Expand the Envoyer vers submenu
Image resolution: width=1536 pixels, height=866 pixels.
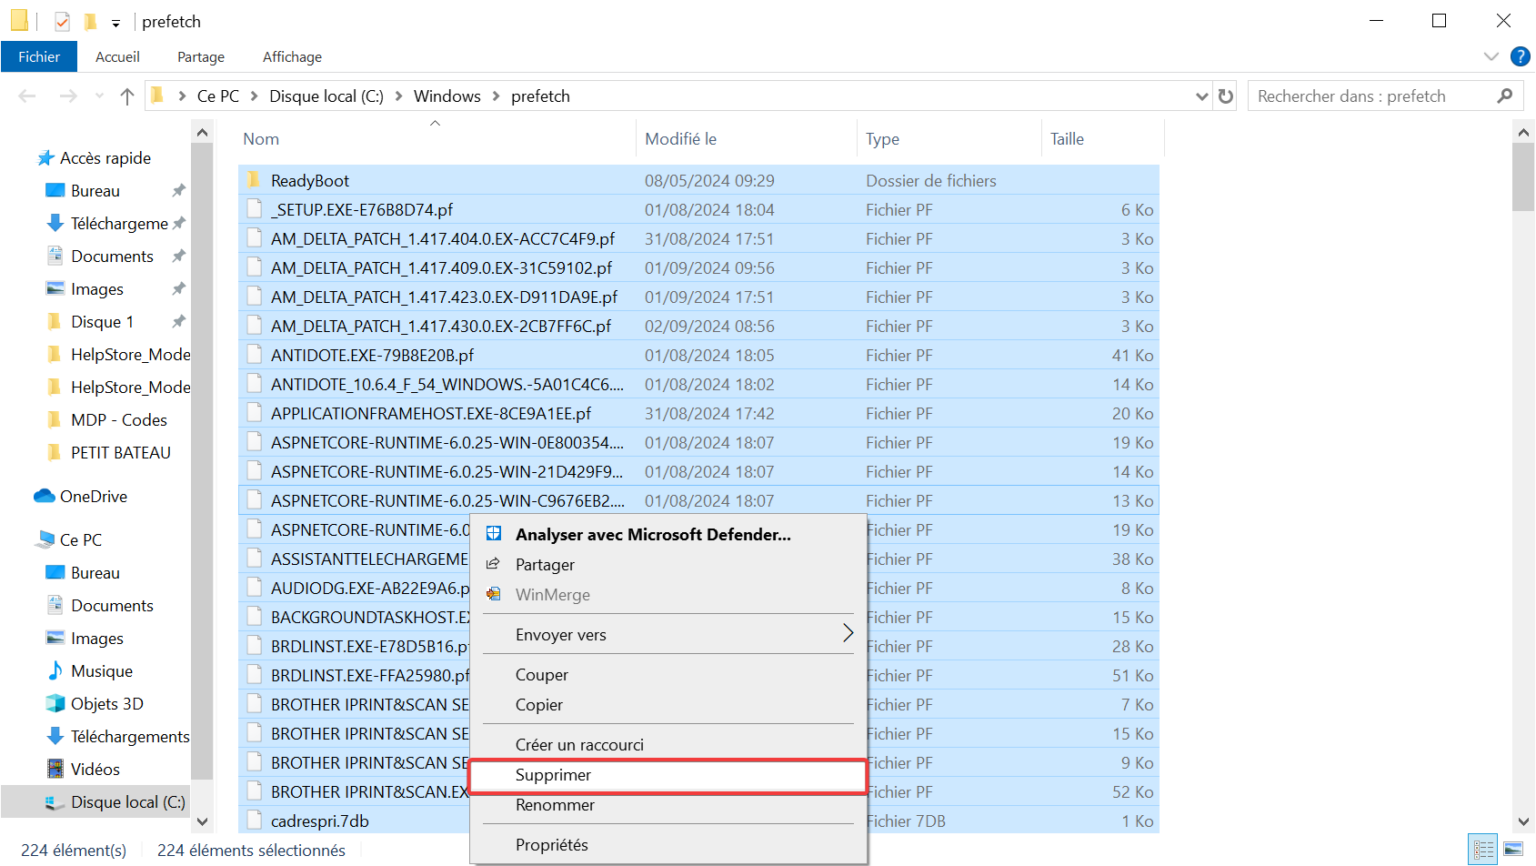(x=848, y=634)
